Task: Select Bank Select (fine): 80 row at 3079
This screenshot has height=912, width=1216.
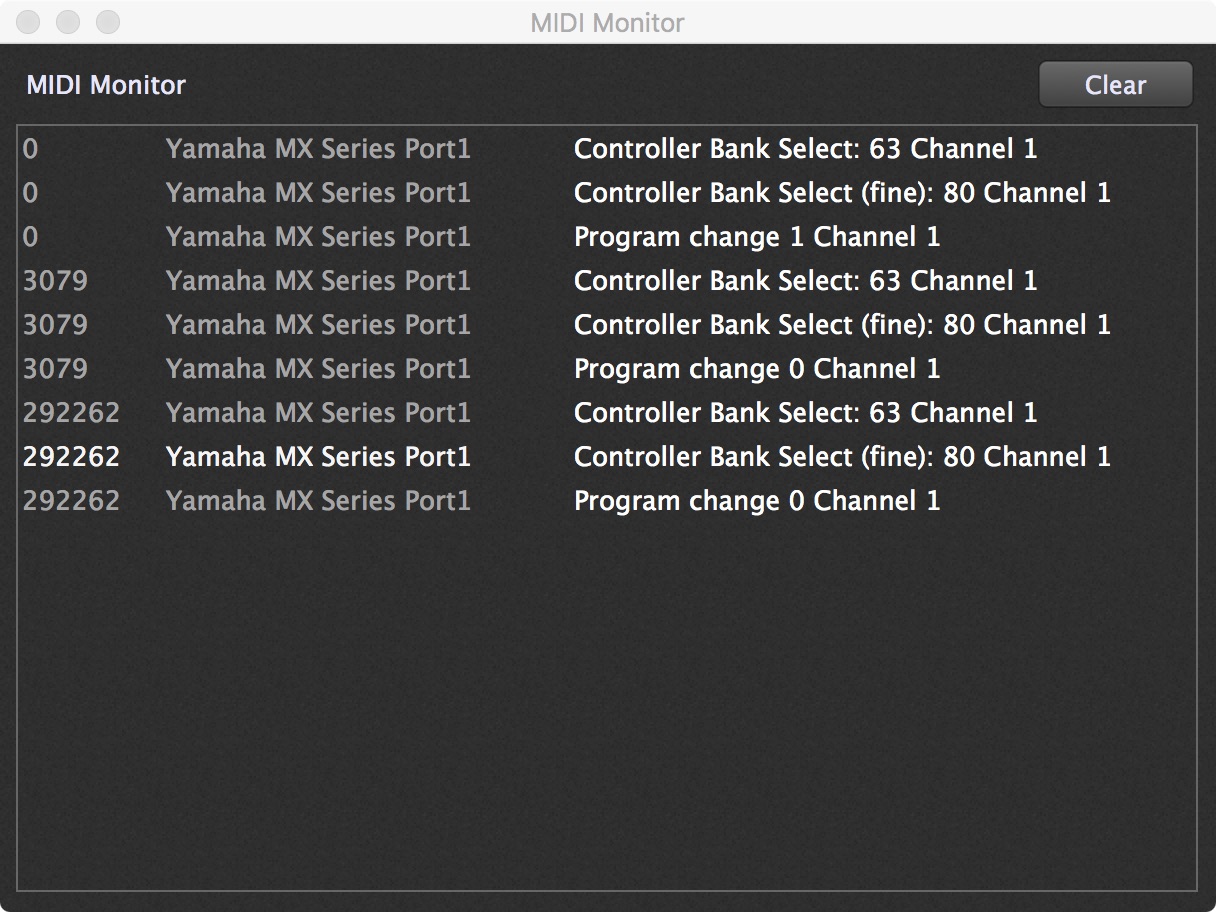Action: point(607,325)
